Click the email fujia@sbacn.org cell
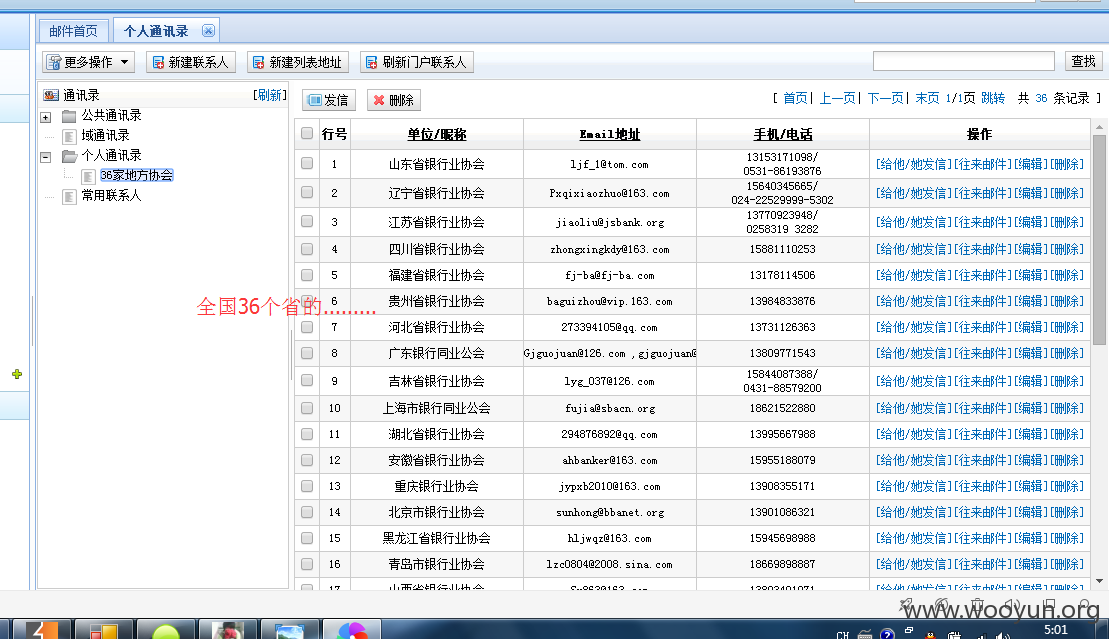Screen dimensions: 1109x639 click(x=610, y=408)
